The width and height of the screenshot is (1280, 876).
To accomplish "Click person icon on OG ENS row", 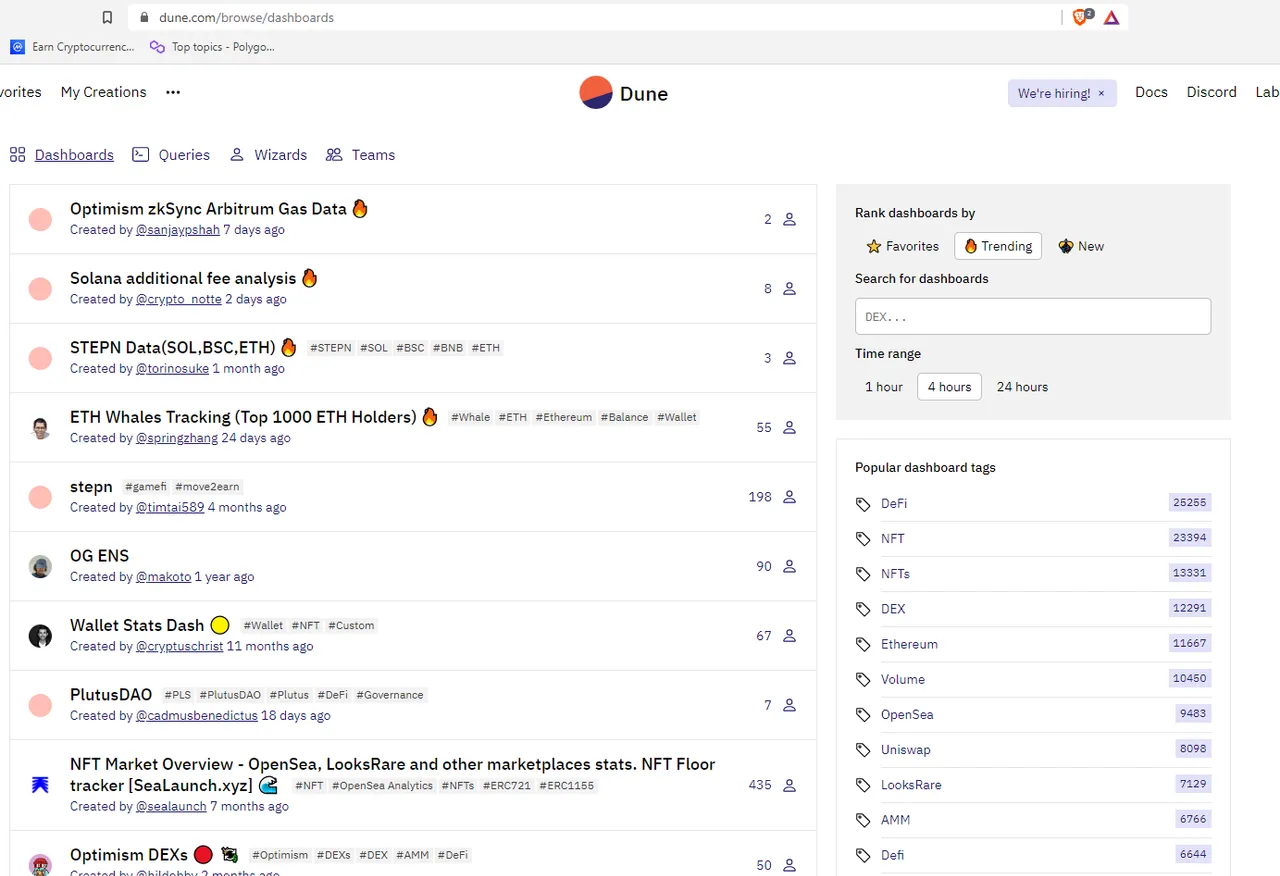I will click(x=789, y=566).
